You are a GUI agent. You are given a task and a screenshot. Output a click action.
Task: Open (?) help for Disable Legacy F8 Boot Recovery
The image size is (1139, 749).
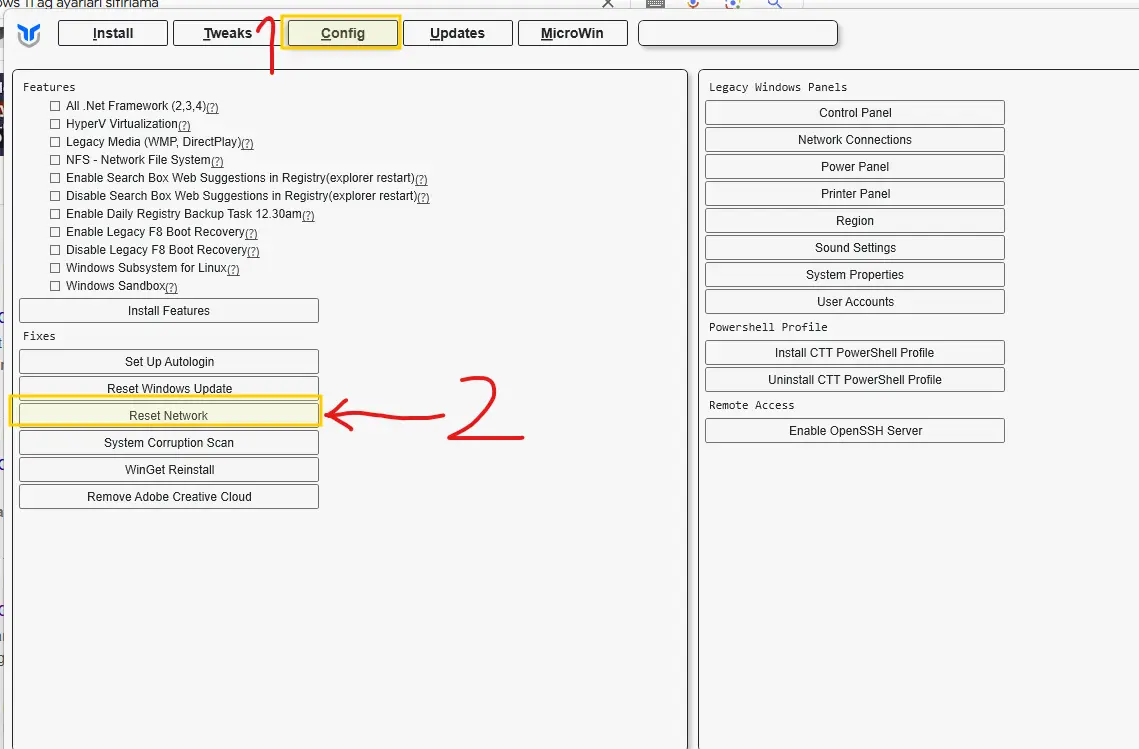tap(254, 251)
